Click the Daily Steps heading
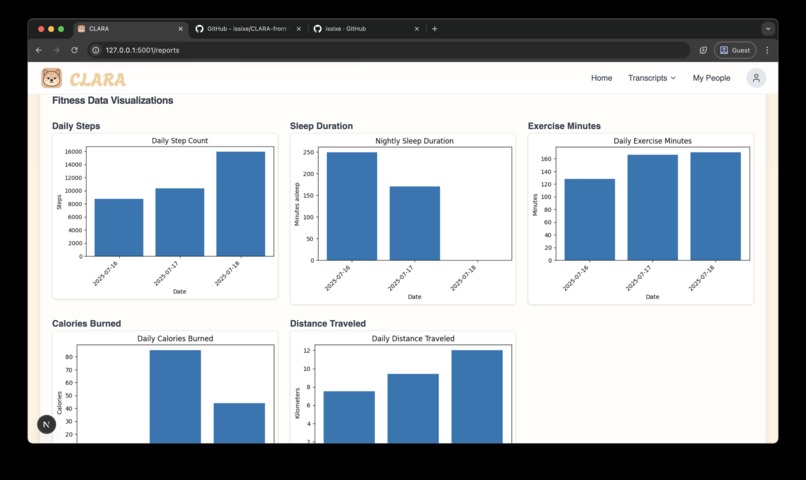 (76, 126)
